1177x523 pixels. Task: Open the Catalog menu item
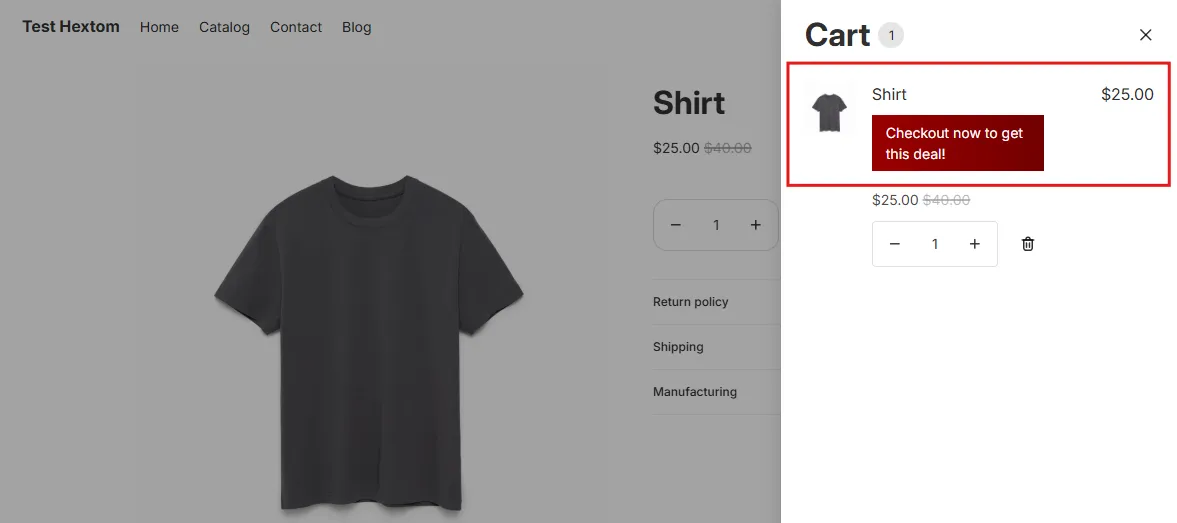(x=224, y=27)
